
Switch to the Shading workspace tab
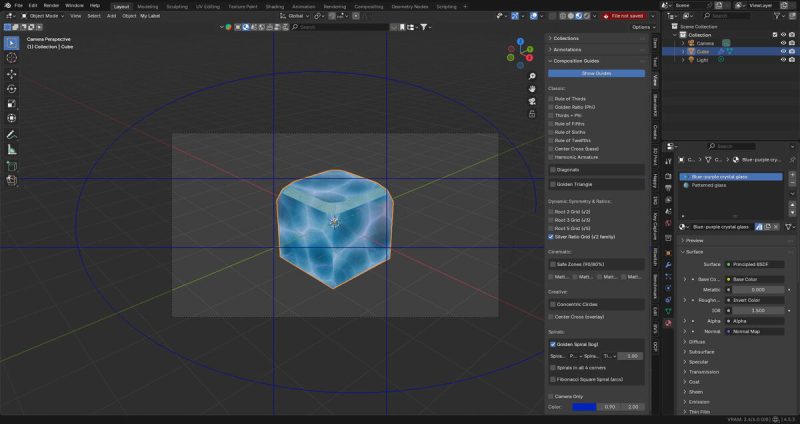274,5
